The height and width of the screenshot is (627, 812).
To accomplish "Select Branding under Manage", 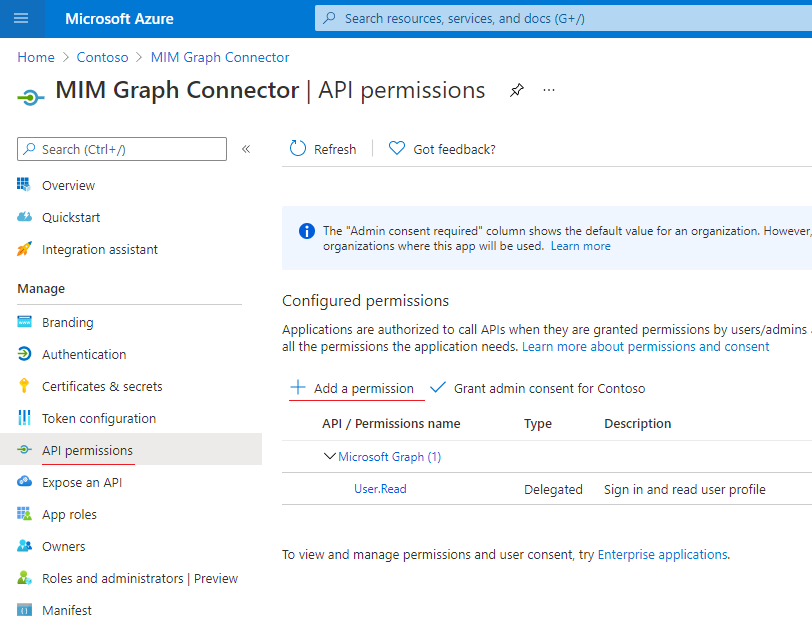I will 67,323.
